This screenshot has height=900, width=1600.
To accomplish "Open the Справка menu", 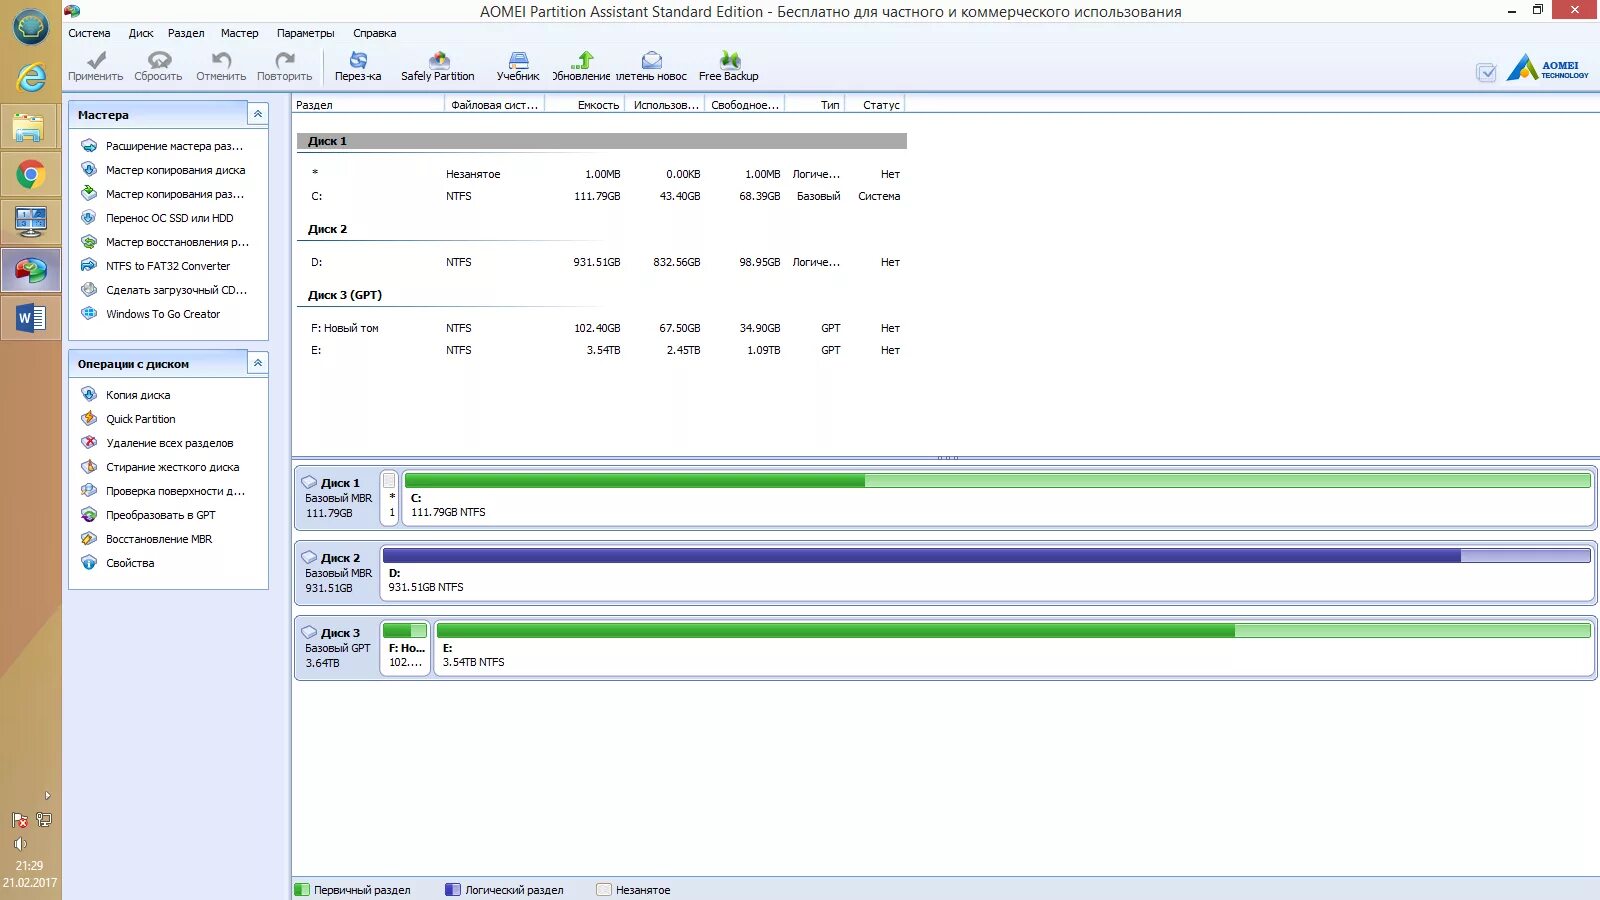I will (374, 33).
